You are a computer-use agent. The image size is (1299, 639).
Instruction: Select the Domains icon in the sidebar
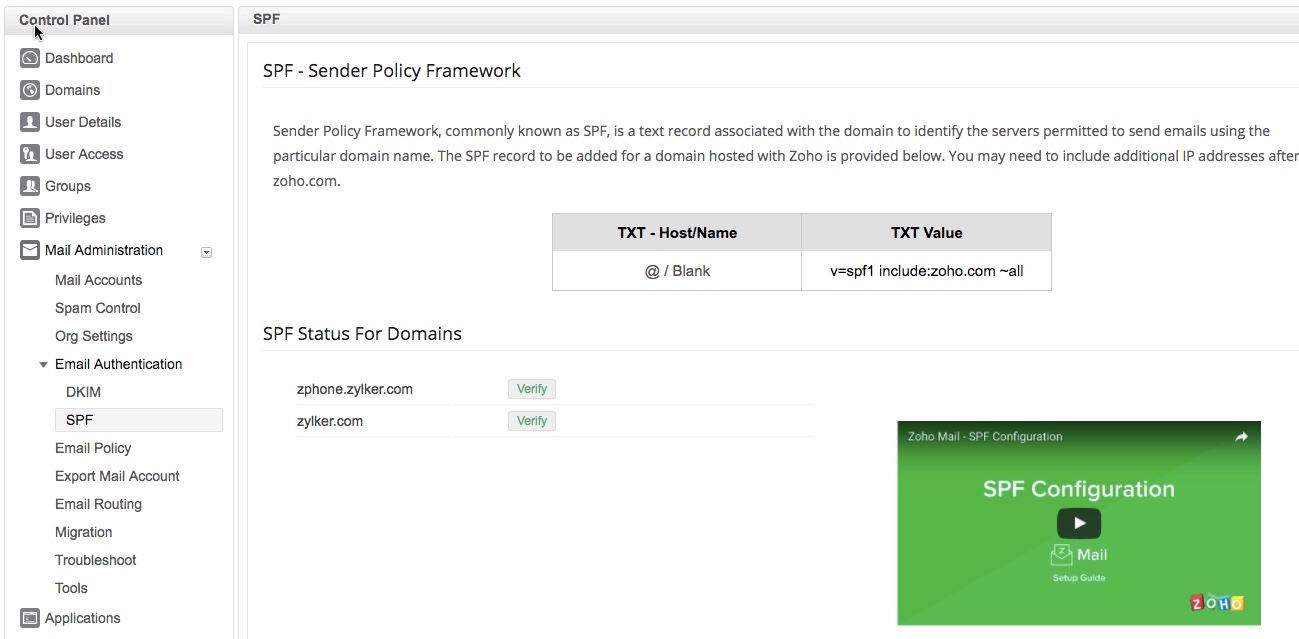(30, 90)
